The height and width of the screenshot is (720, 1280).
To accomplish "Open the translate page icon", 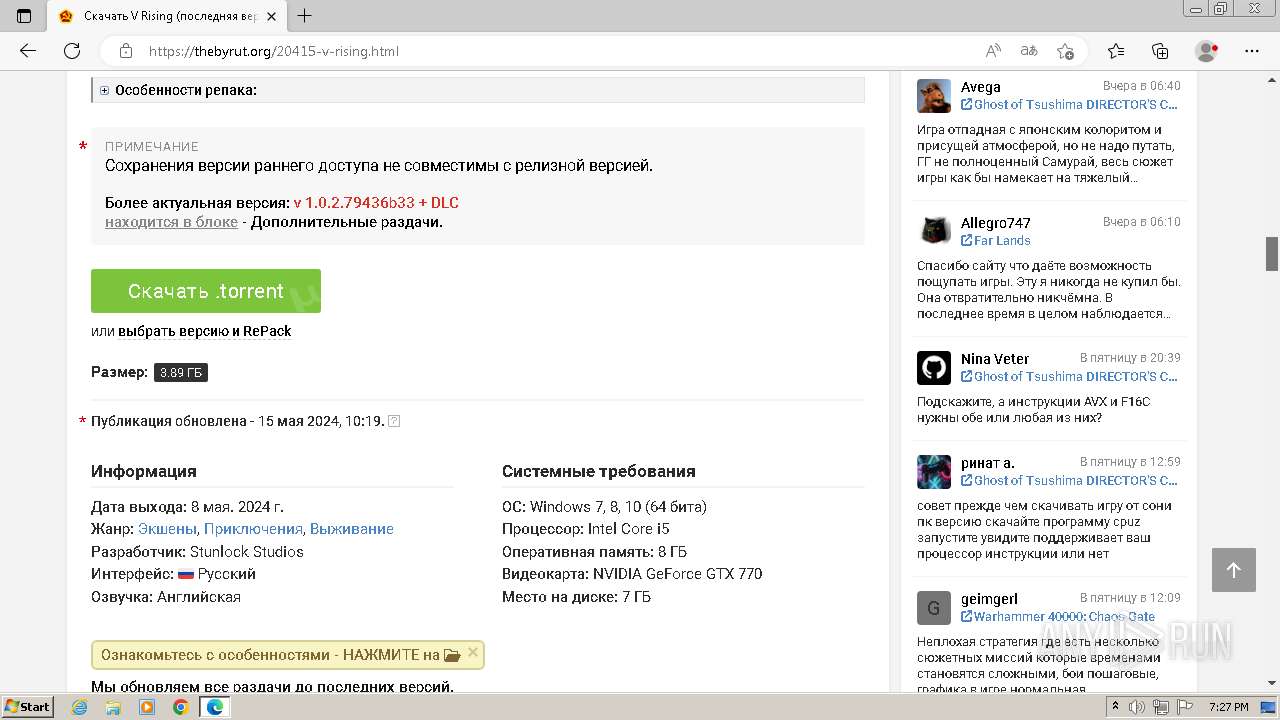I will point(1029,51).
